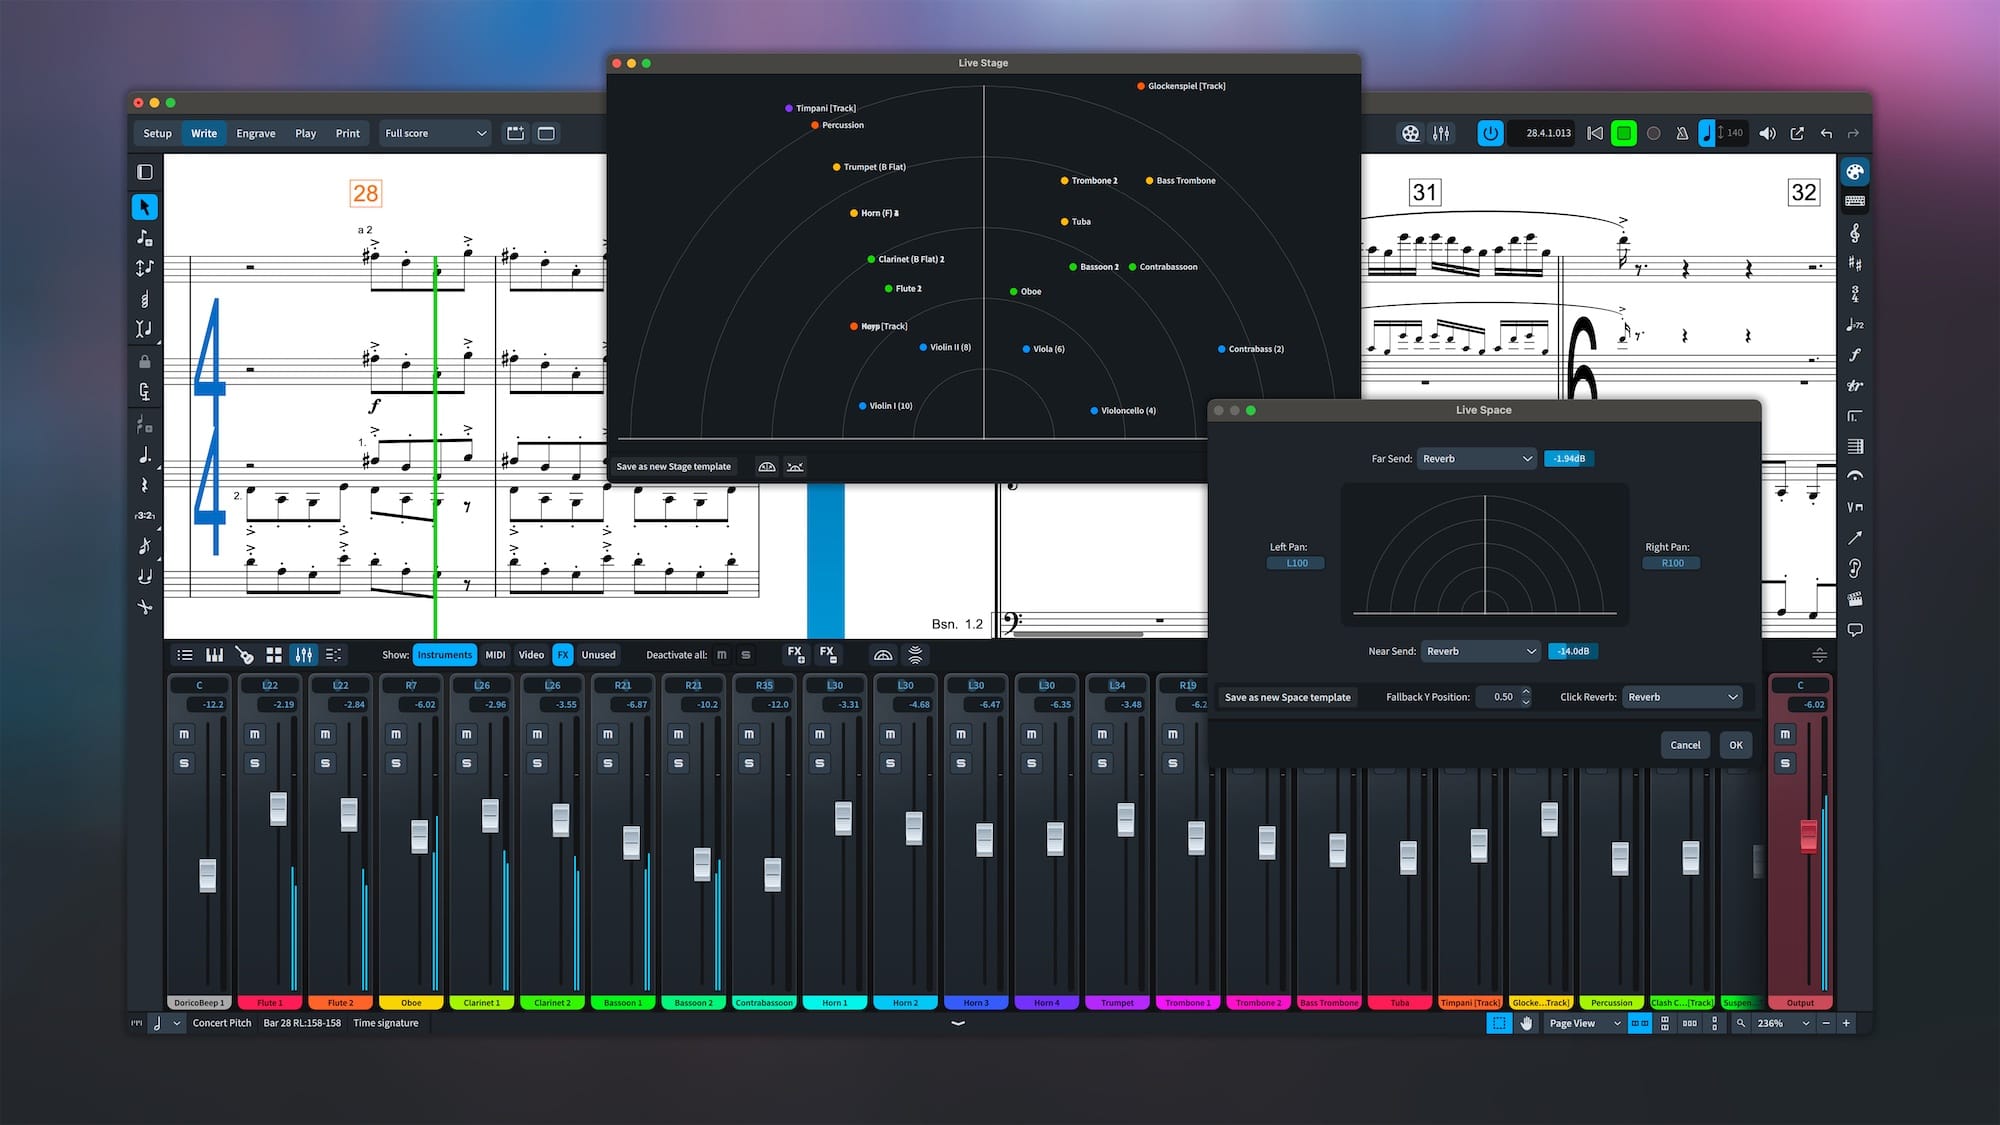The height and width of the screenshot is (1125, 2000).
Task: Click the record button in transport
Action: coord(1654,133)
